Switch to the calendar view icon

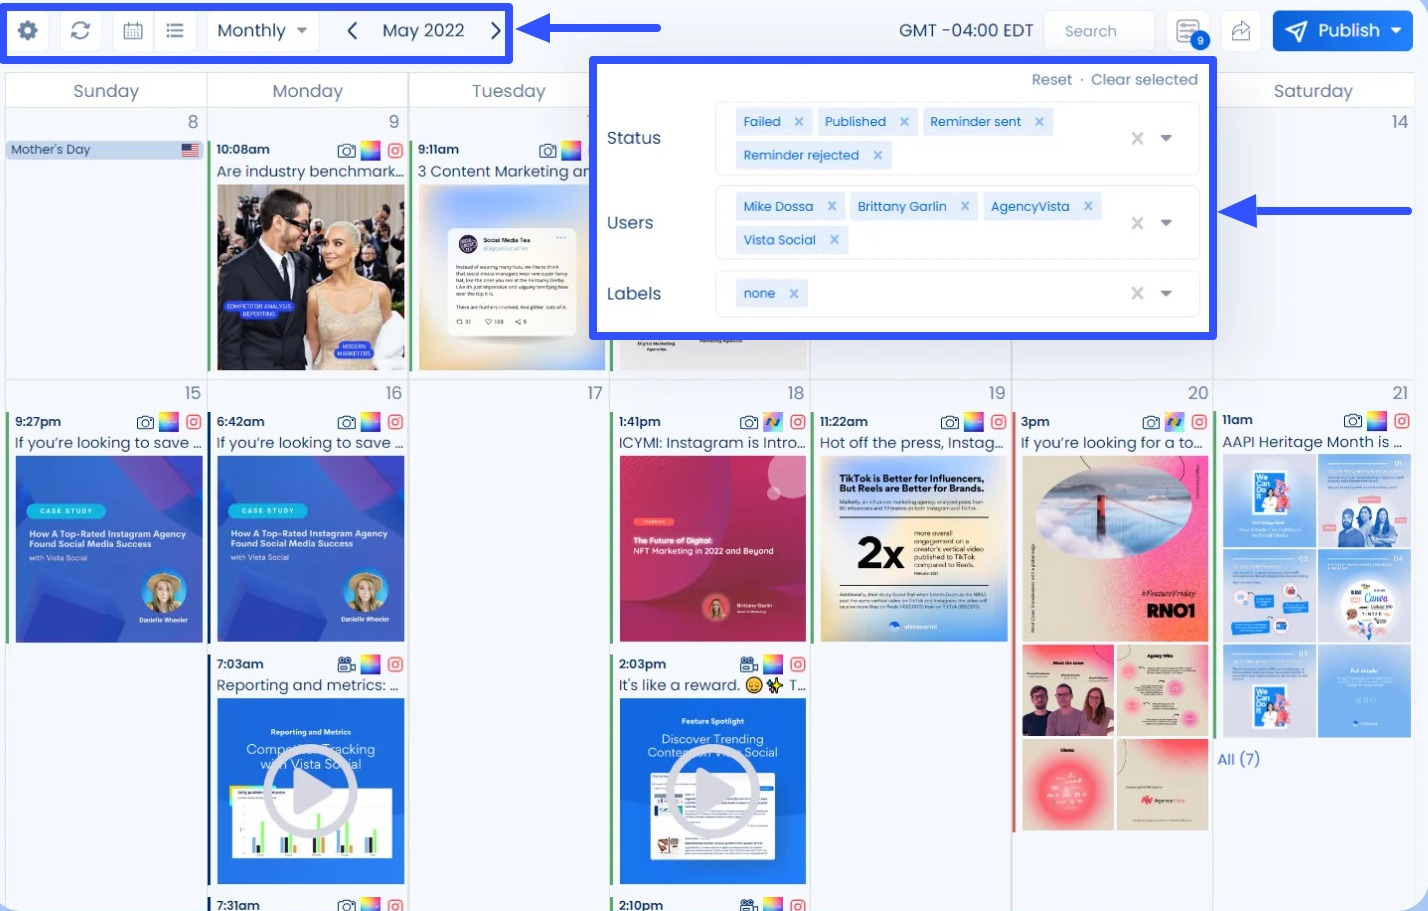pos(127,30)
